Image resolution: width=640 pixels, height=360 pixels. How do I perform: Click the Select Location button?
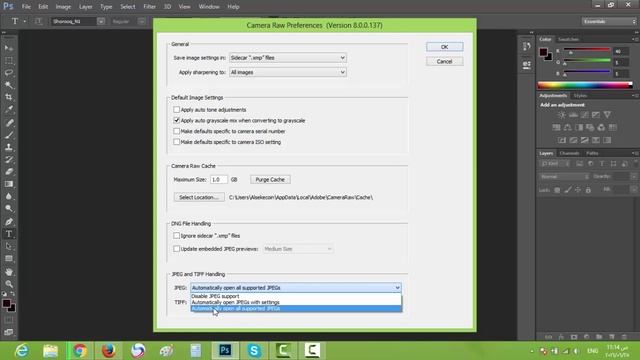(199, 197)
